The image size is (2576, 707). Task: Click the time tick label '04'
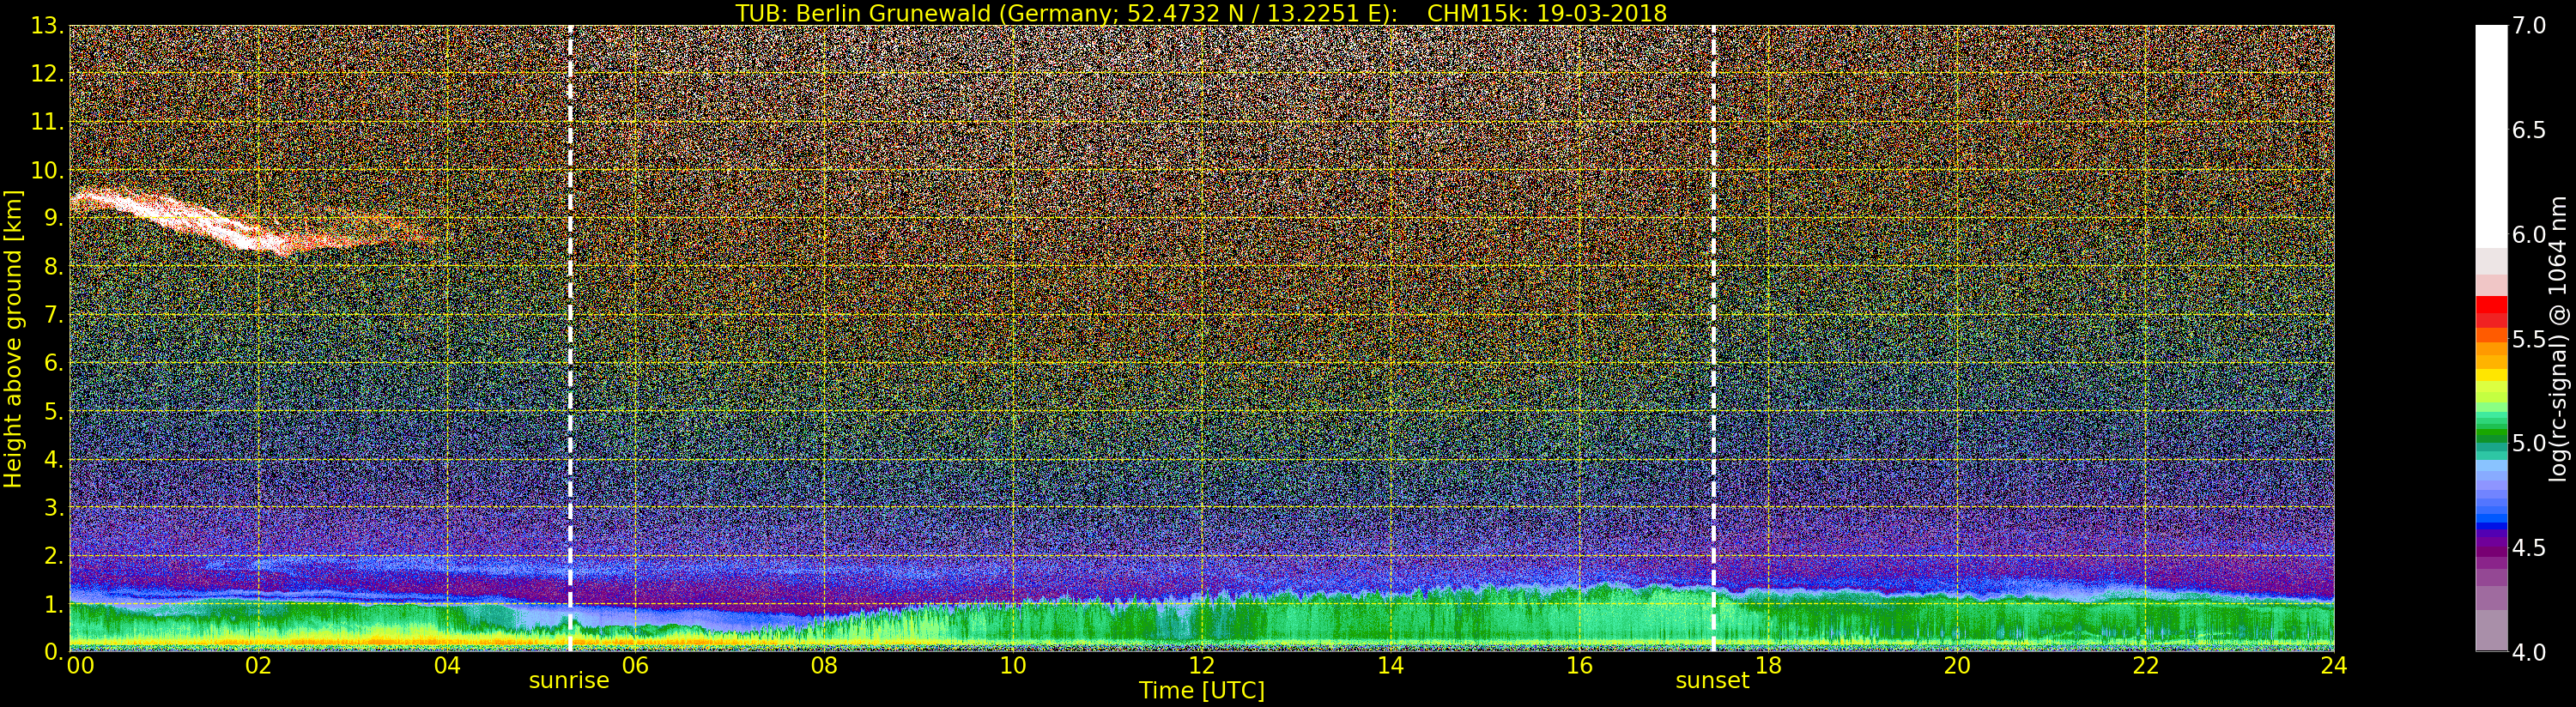[447, 665]
